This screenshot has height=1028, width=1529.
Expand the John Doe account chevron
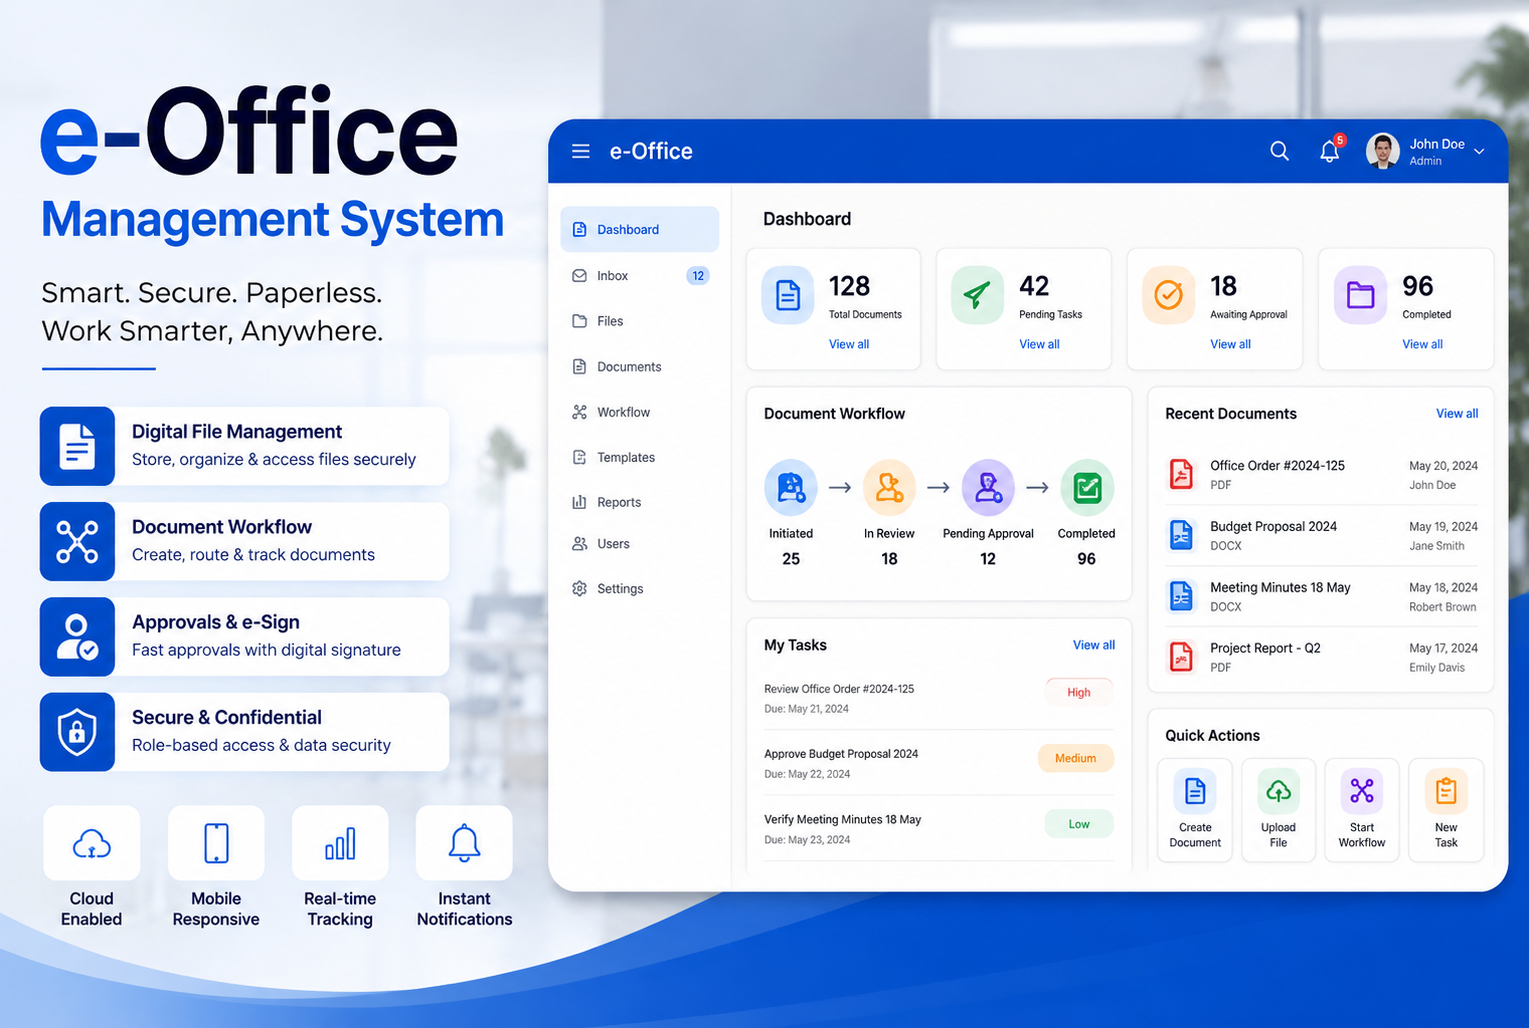tap(1479, 151)
